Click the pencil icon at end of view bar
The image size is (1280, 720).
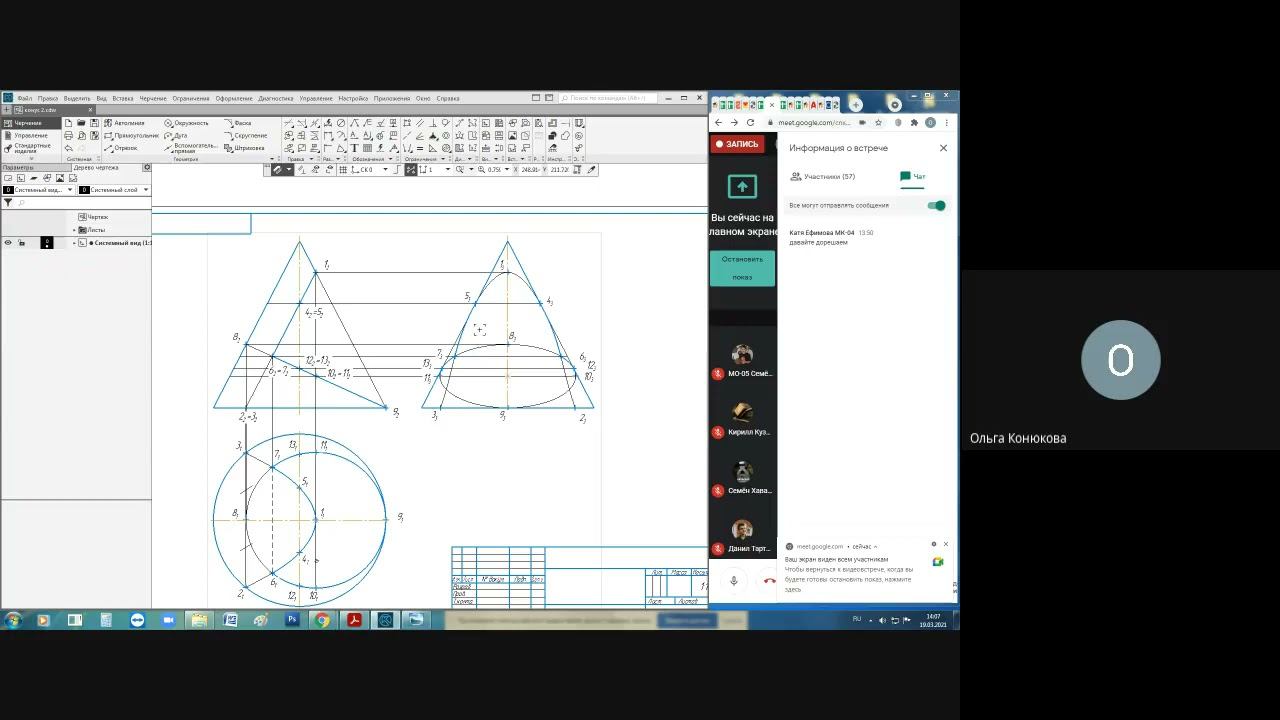pos(592,170)
